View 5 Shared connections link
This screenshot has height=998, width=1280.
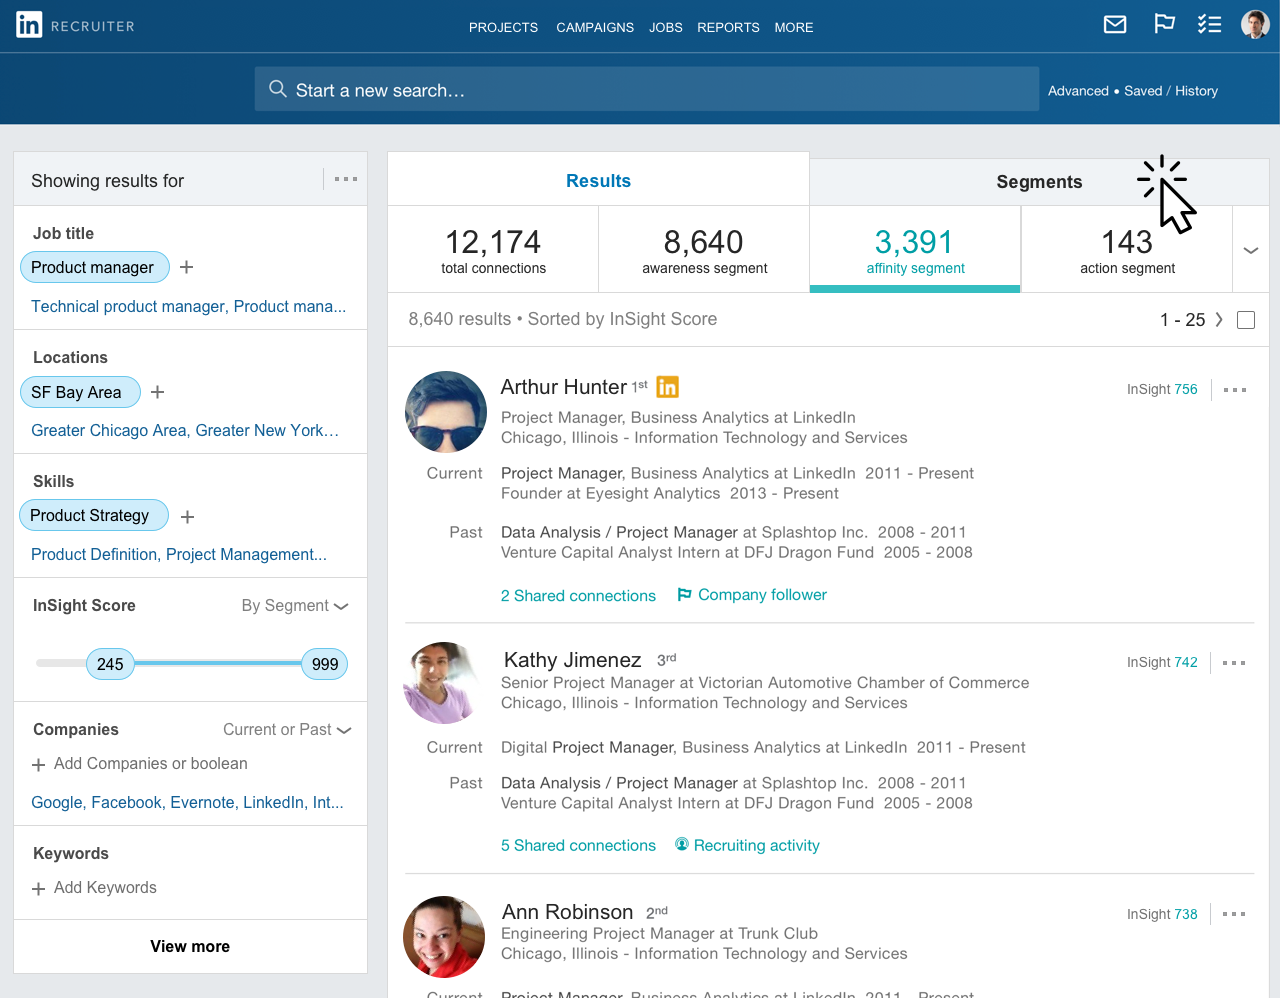tap(578, 846)
